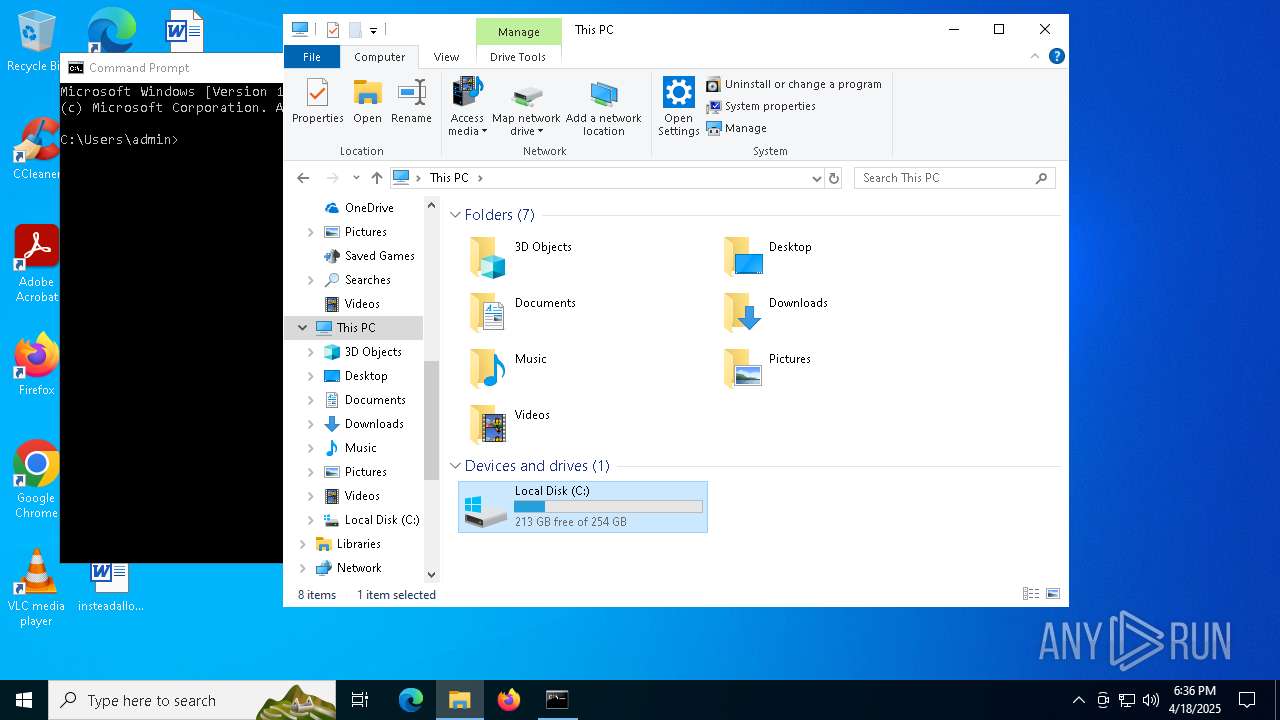This screenshot has width=1280, height=720.
Task: Refresh the This PC view
Action: 835,178
